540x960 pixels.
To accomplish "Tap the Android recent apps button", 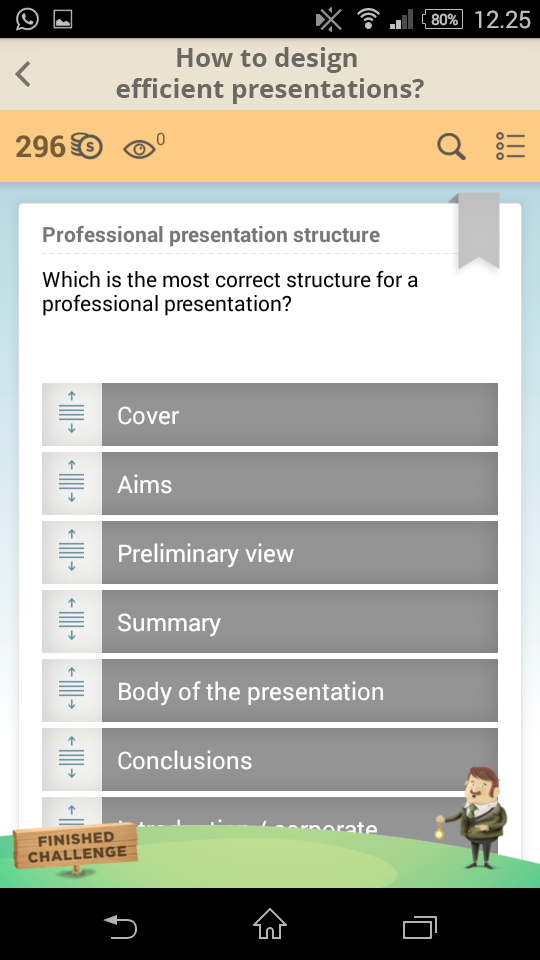I will (x=420, y=926).
